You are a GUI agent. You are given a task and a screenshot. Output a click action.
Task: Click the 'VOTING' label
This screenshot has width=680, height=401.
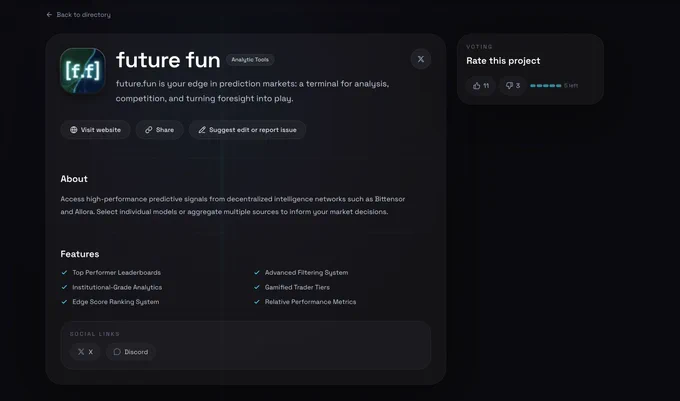tap(479, 47)
